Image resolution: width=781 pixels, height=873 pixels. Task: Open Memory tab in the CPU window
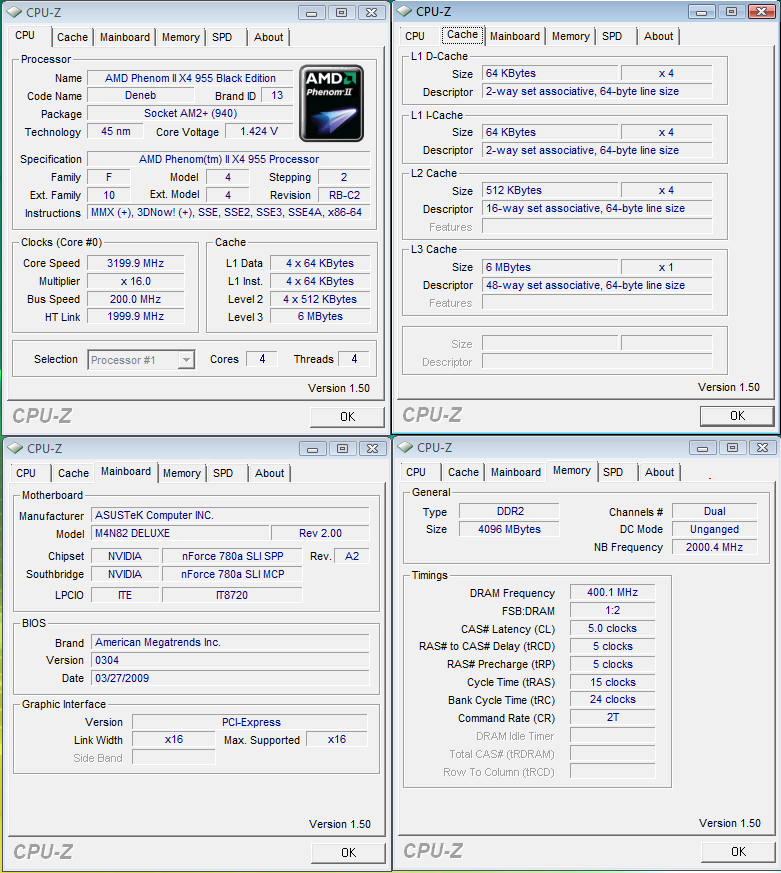click(x=180, y=37)
